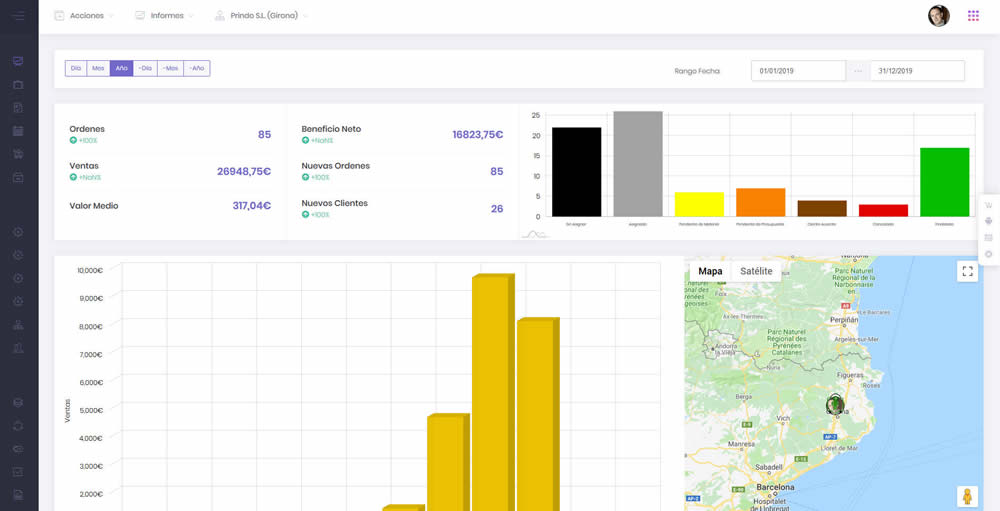Image resolution: width=1000 pixels, height=511 pixels.
Task: Click the Ventas value 26948,75€
Action: point(244,172)
